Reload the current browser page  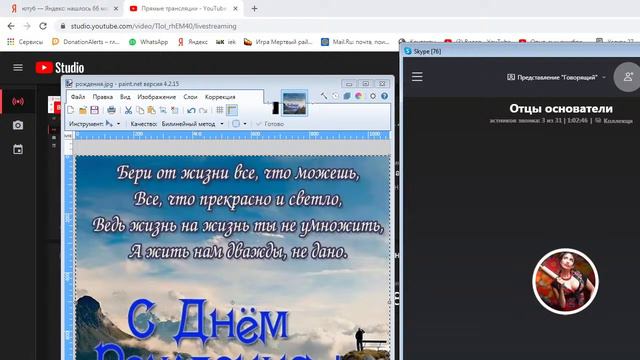coord(43,26)
